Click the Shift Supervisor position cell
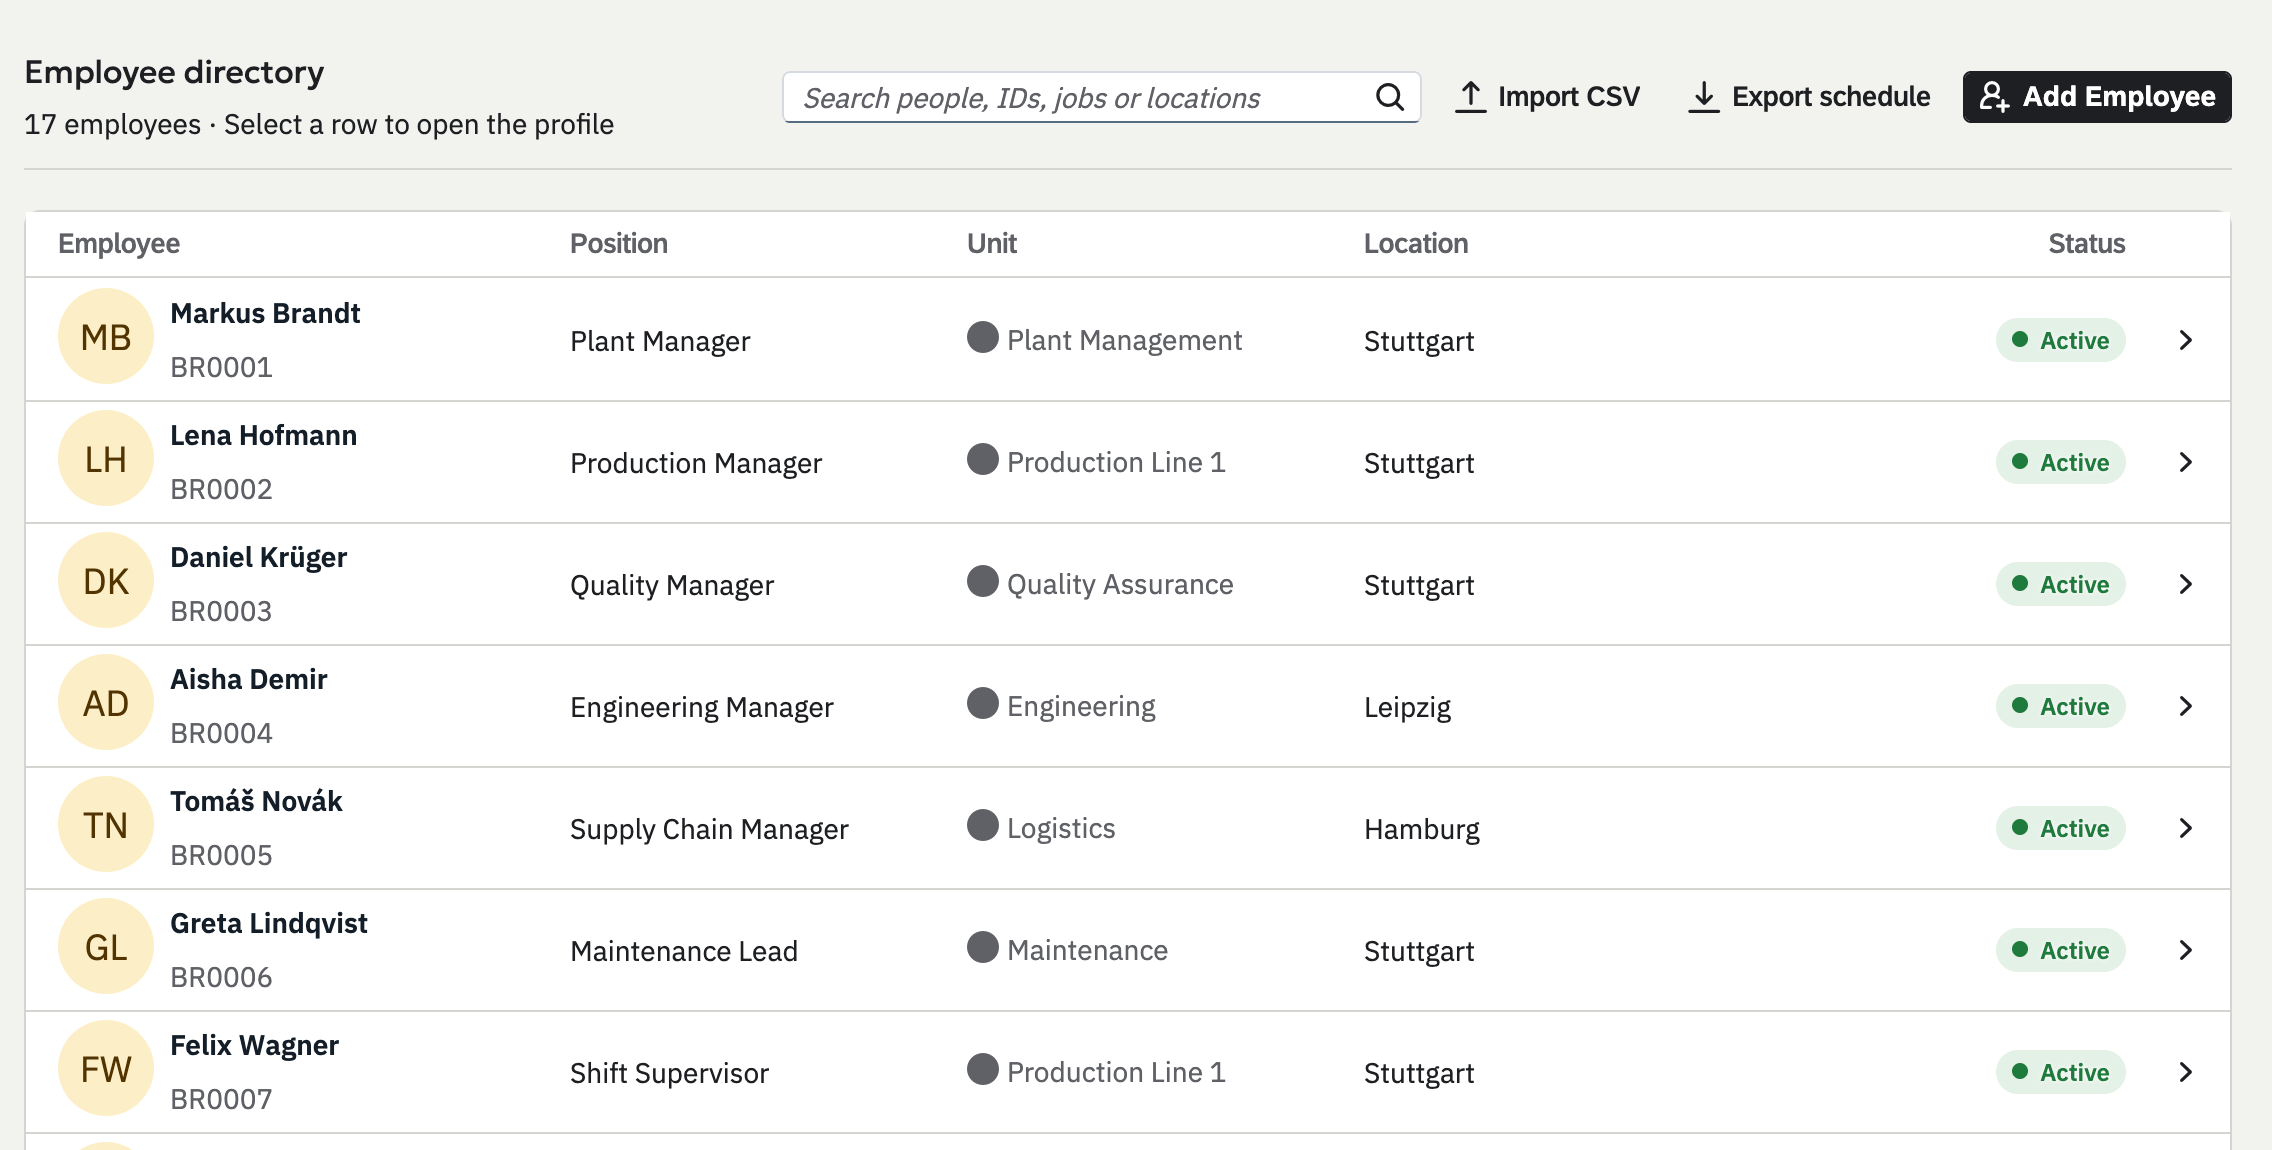 (669, 1073)
